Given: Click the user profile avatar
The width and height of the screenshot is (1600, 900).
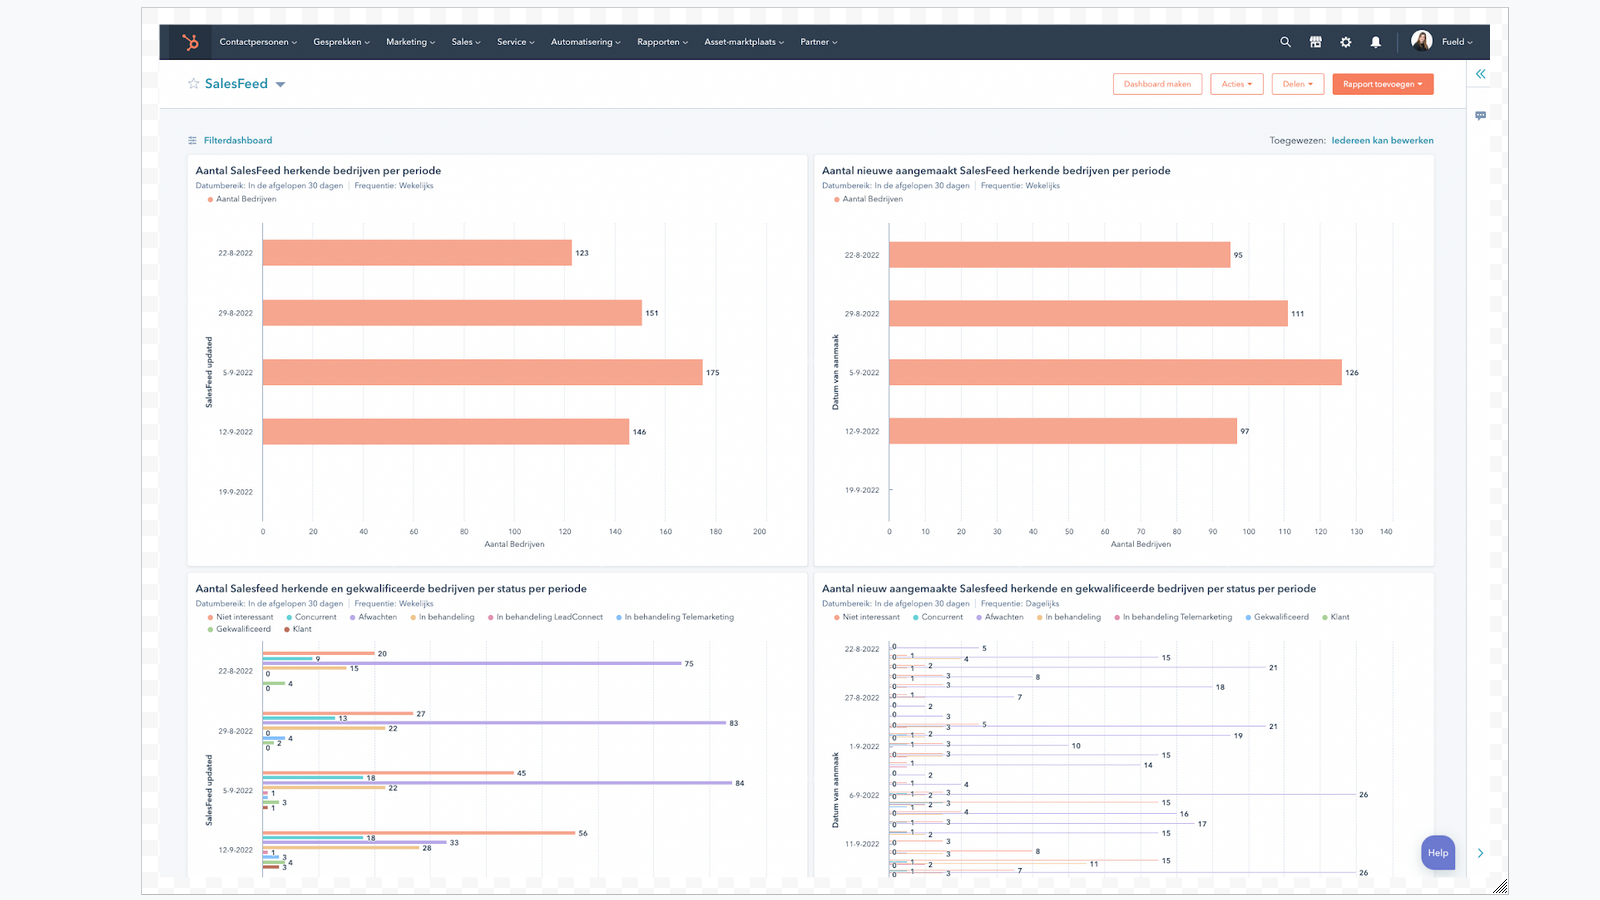Looking at the screenshot, I should (x=1421, y=41).
